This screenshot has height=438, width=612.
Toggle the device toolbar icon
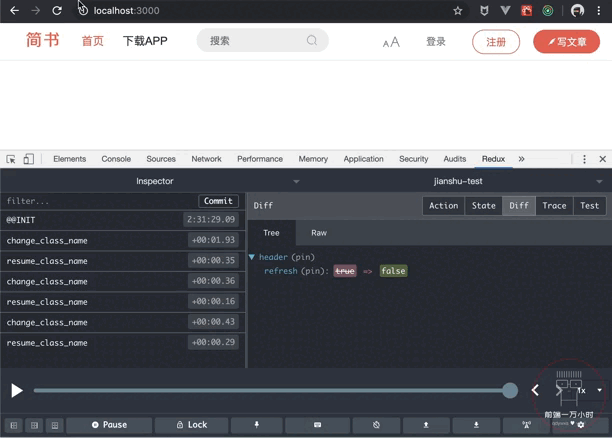(x=28, y=159)
